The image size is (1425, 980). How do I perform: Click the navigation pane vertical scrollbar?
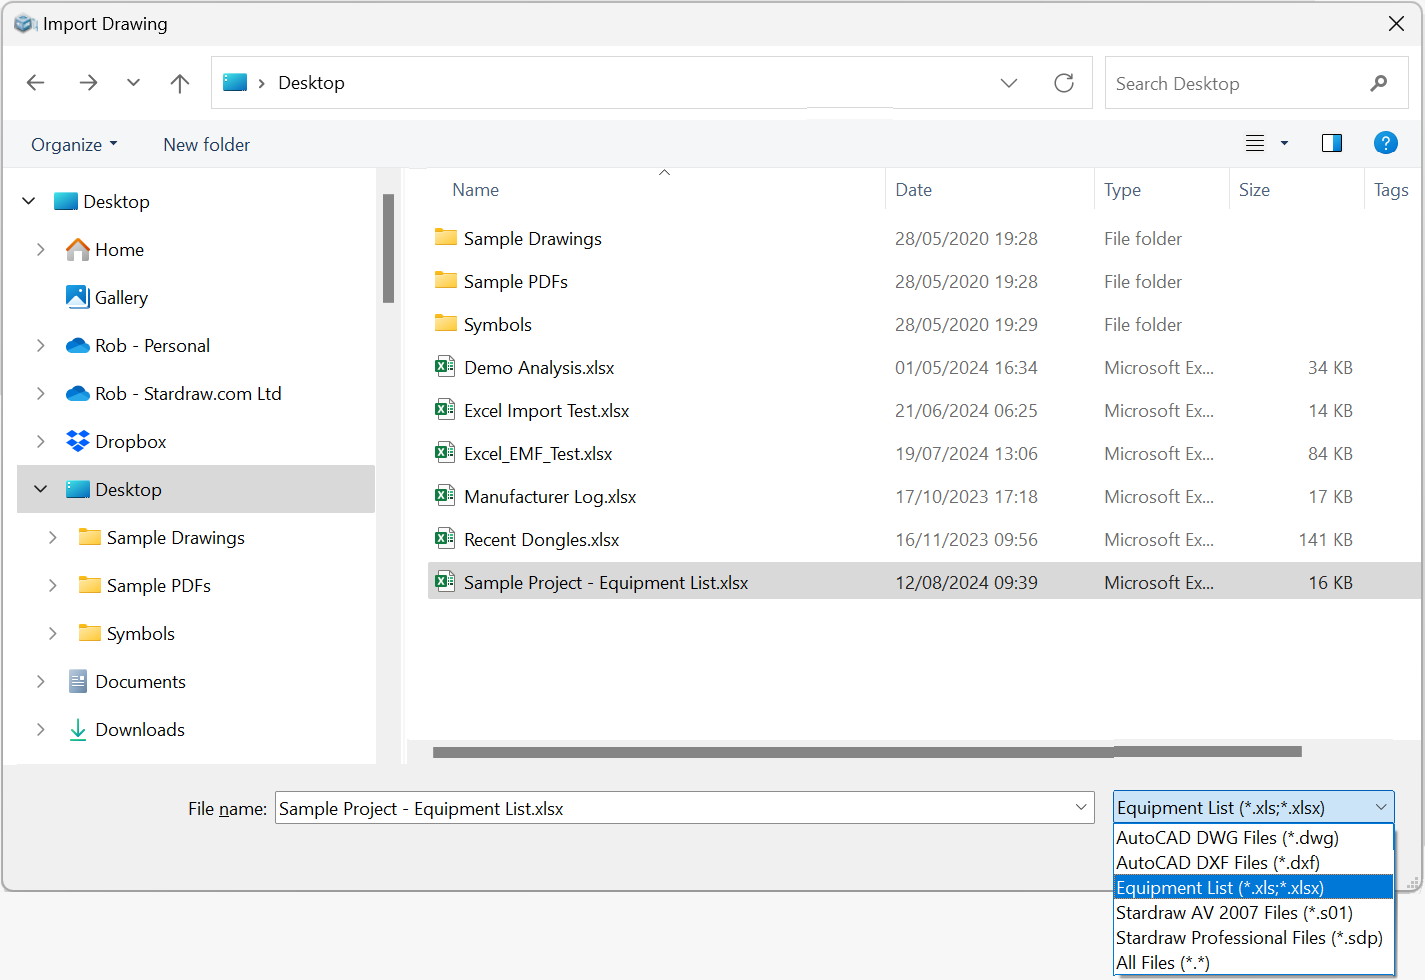point(388,248)
